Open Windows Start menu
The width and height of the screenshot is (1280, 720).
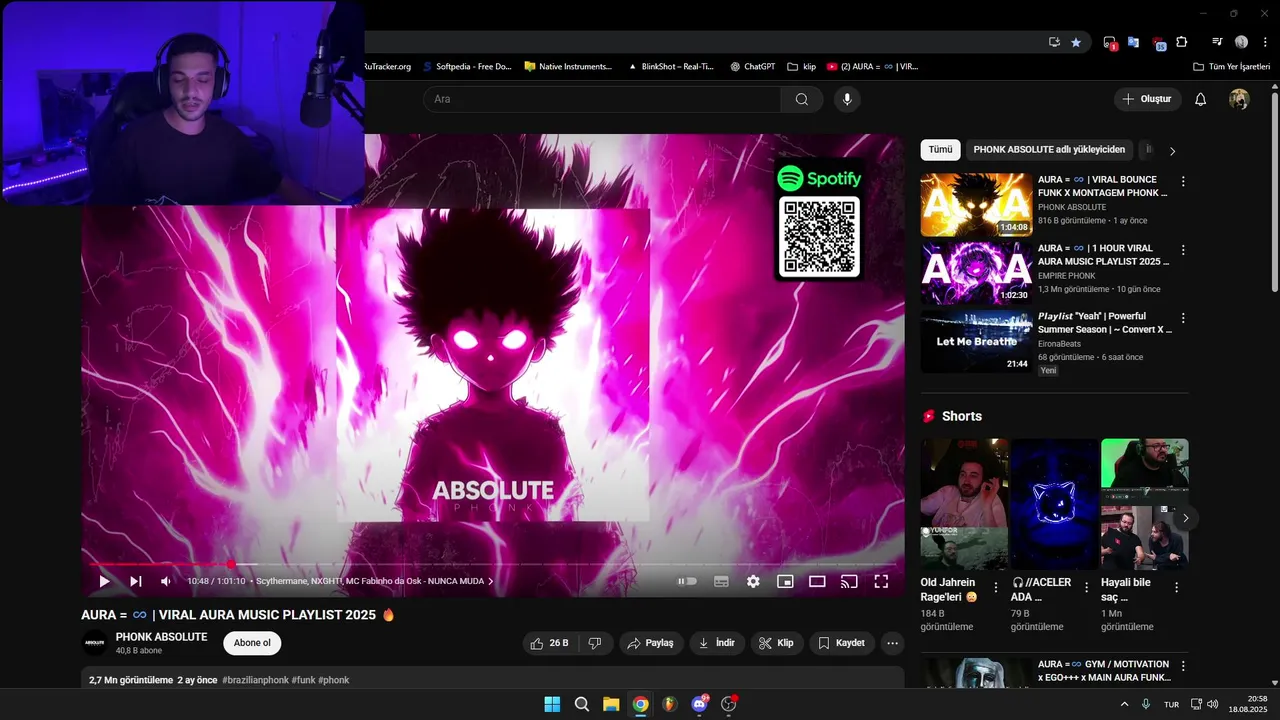(x=552, y=704)
